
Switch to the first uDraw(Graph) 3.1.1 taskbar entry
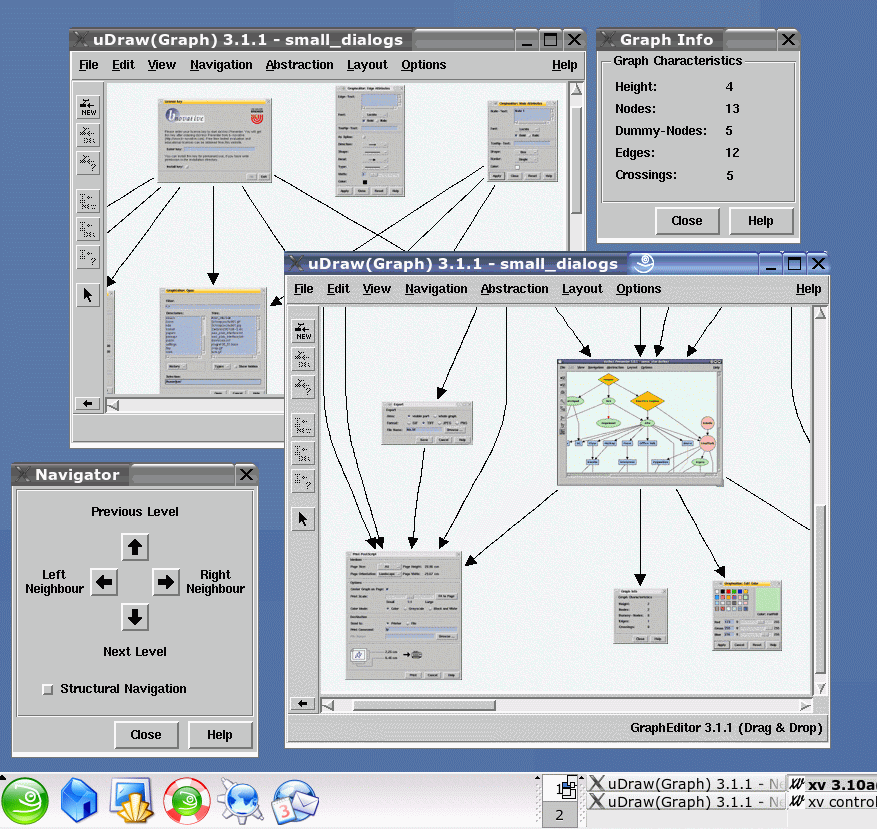pyautogui.click(x=686, y=784)
